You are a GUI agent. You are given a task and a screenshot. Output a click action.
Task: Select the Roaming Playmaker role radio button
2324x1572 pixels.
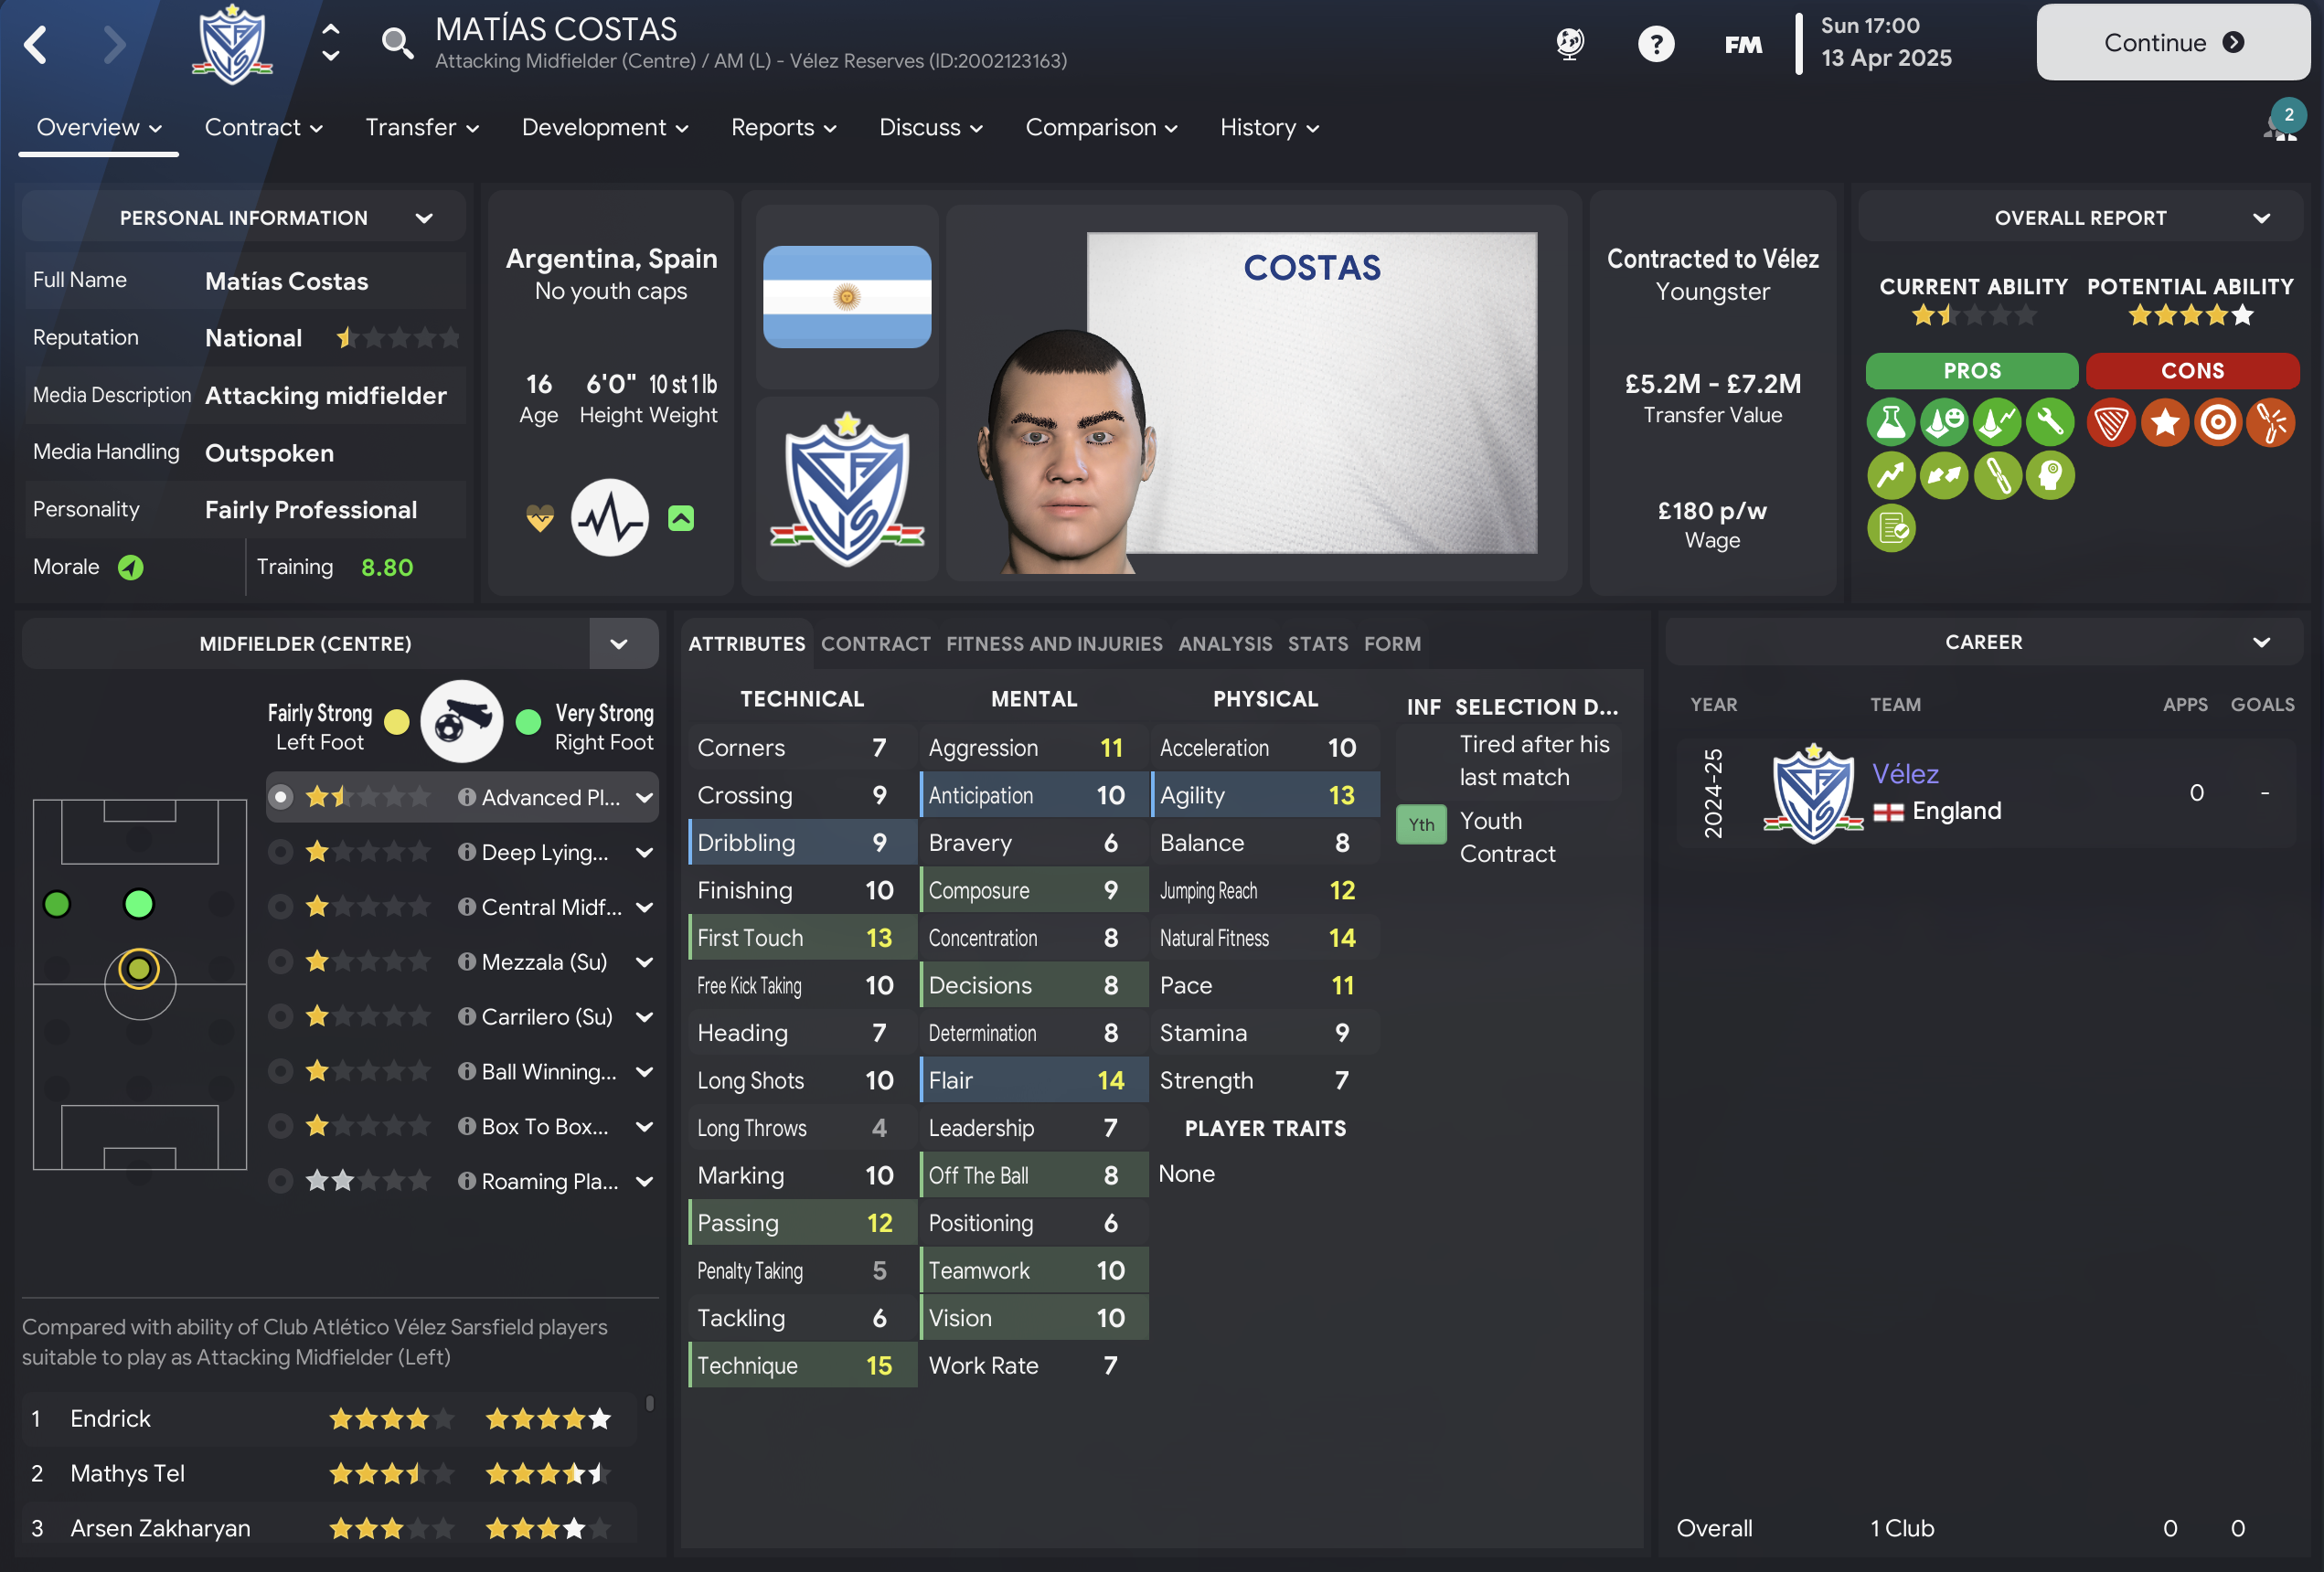tap(281, 1181)
